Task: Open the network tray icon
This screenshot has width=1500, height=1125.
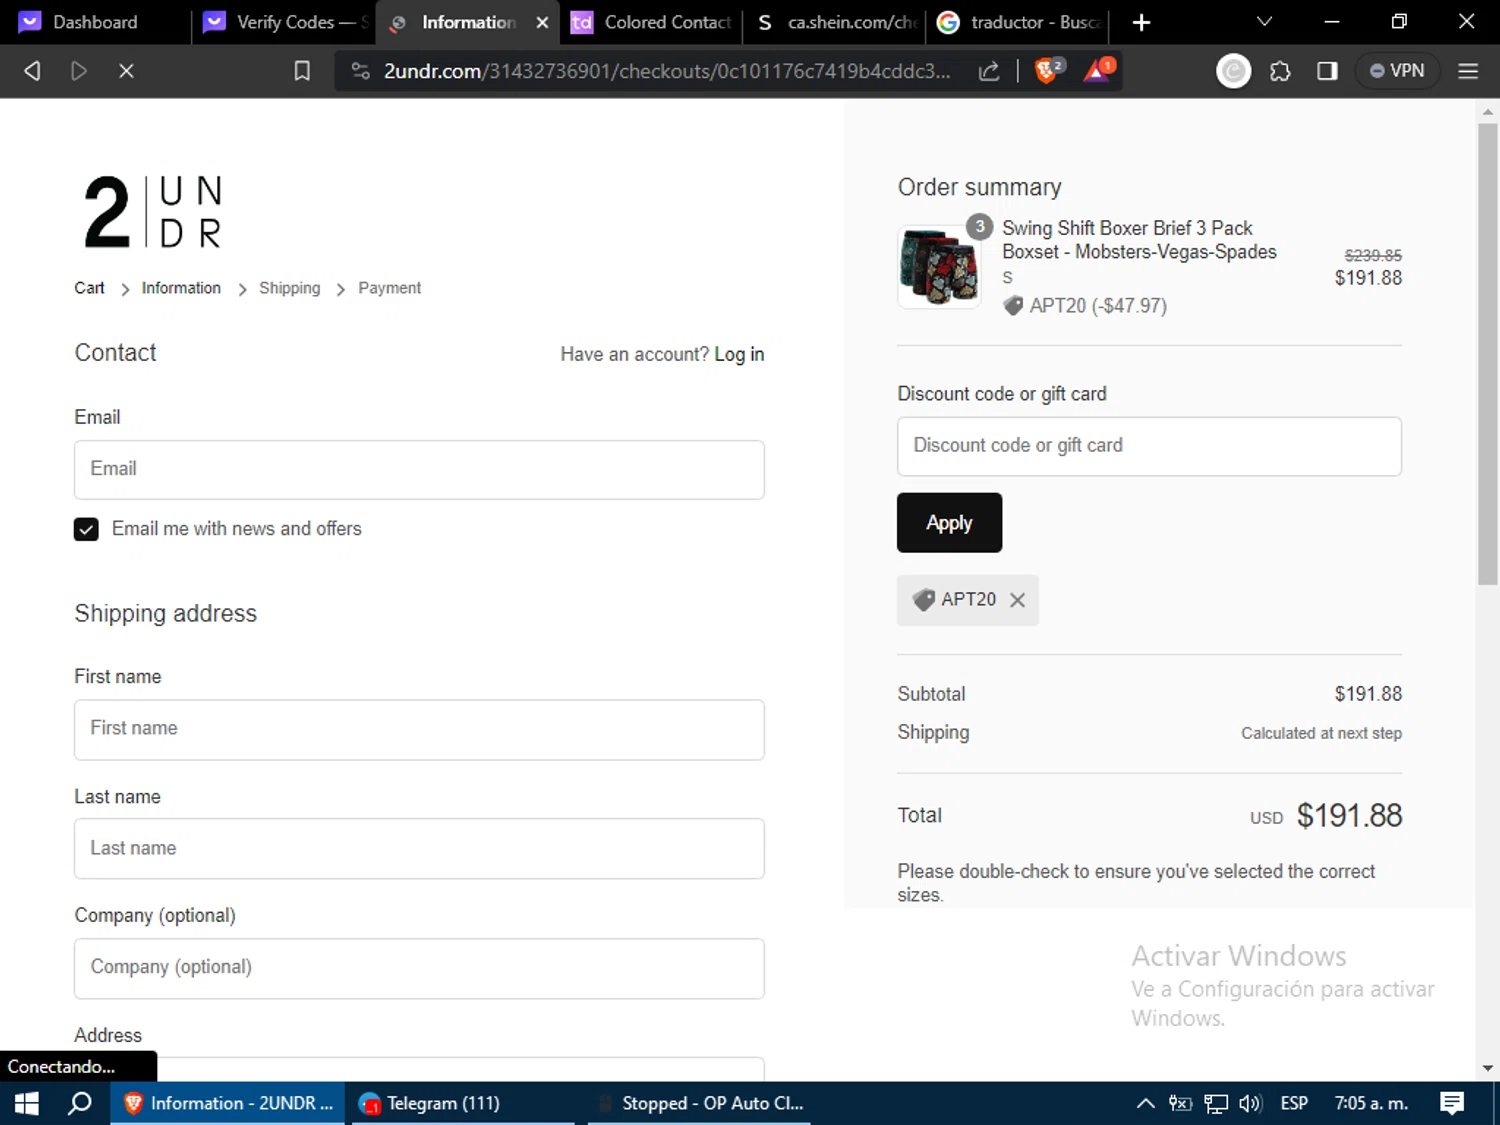Action: (x=1216, y=1103)
